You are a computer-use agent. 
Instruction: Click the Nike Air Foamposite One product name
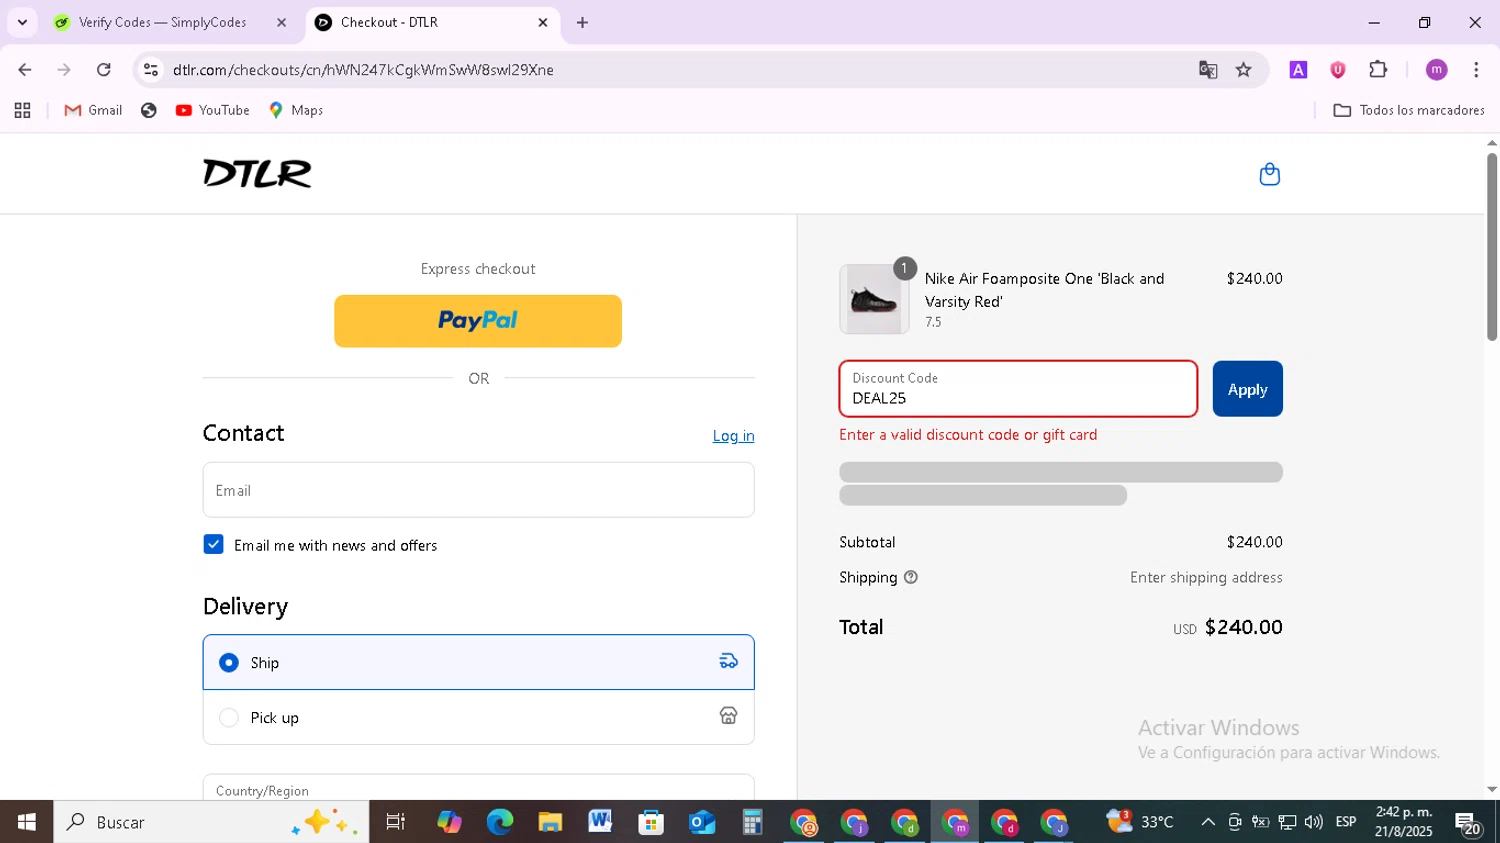click(x=1044, y=290)
